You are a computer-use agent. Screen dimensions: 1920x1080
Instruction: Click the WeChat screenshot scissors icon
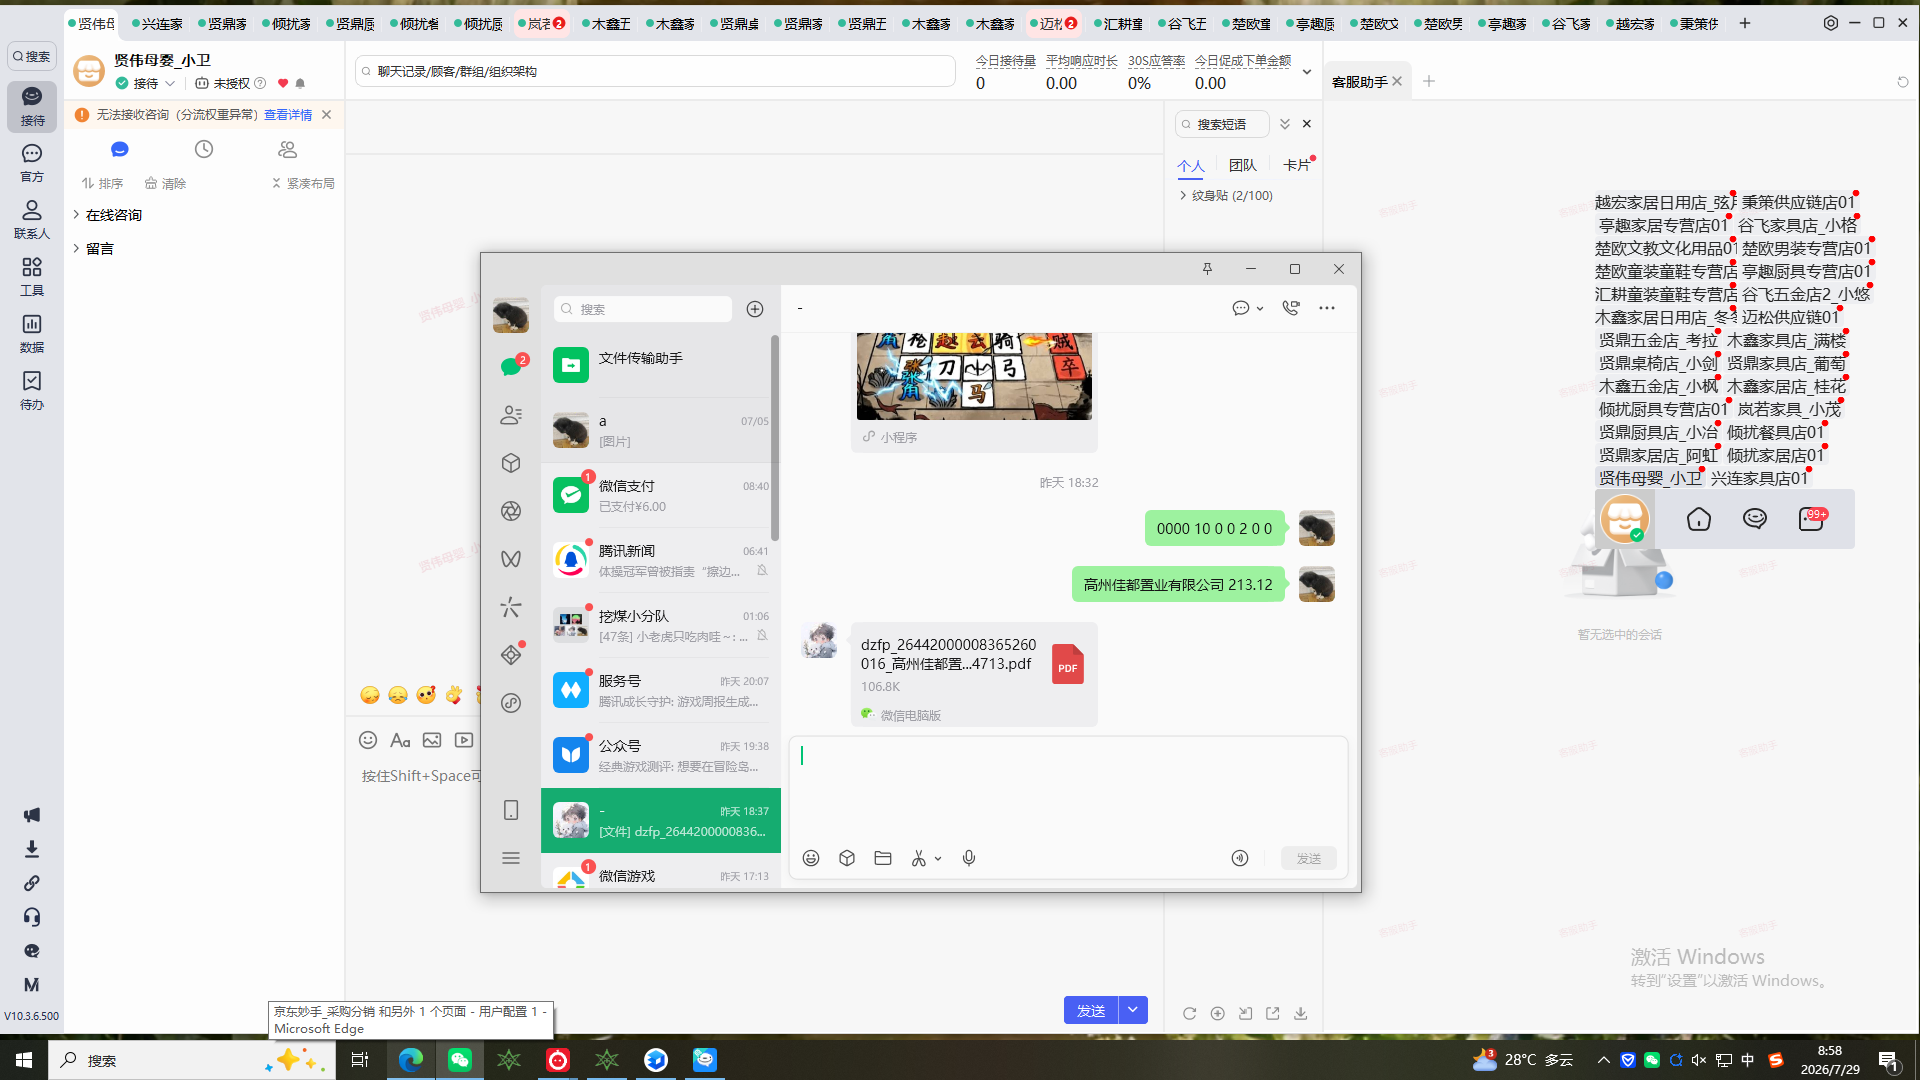(x=919, y=858)
